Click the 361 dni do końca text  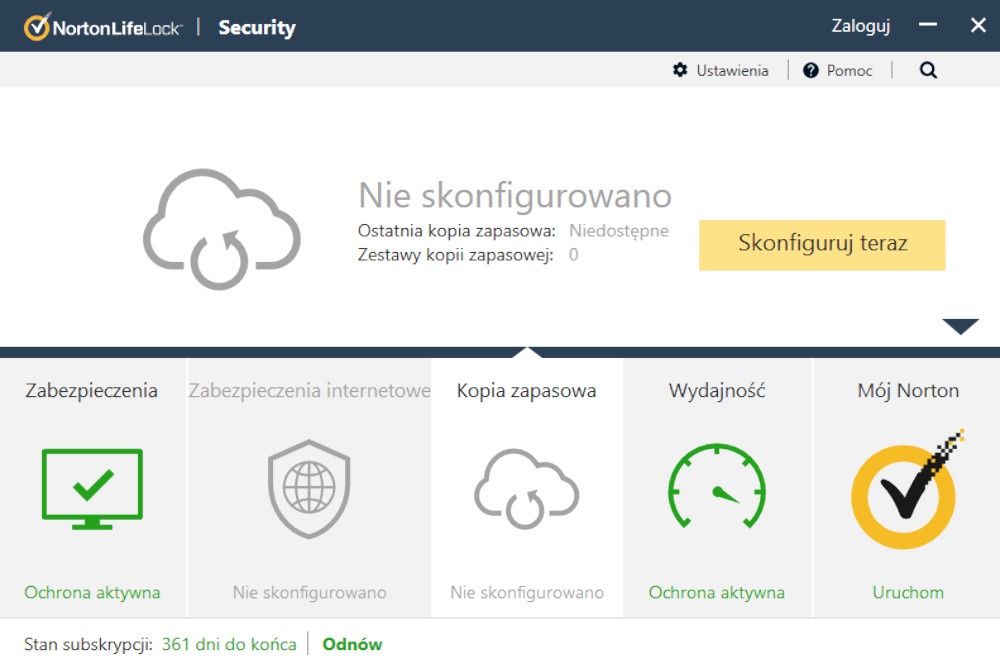pos(229,644)
